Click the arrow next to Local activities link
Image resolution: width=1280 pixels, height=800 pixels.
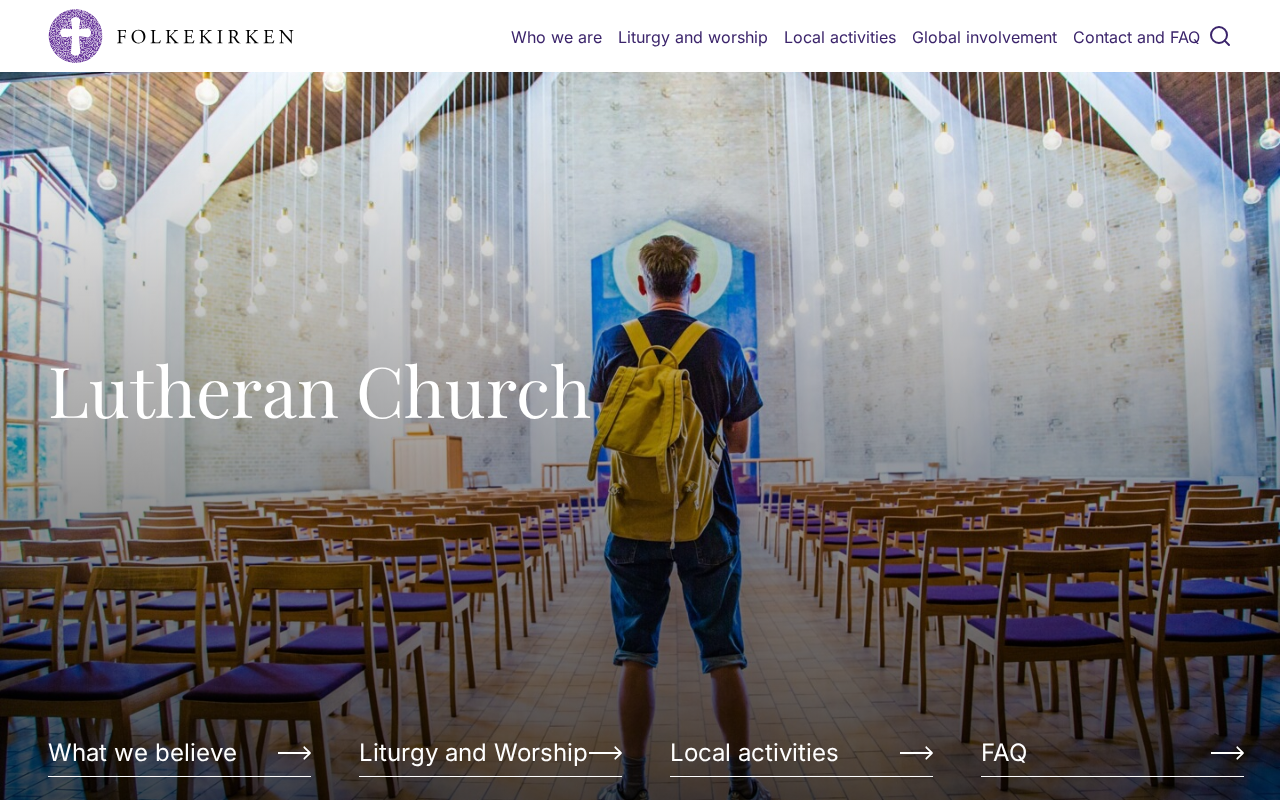coord(916,753)
